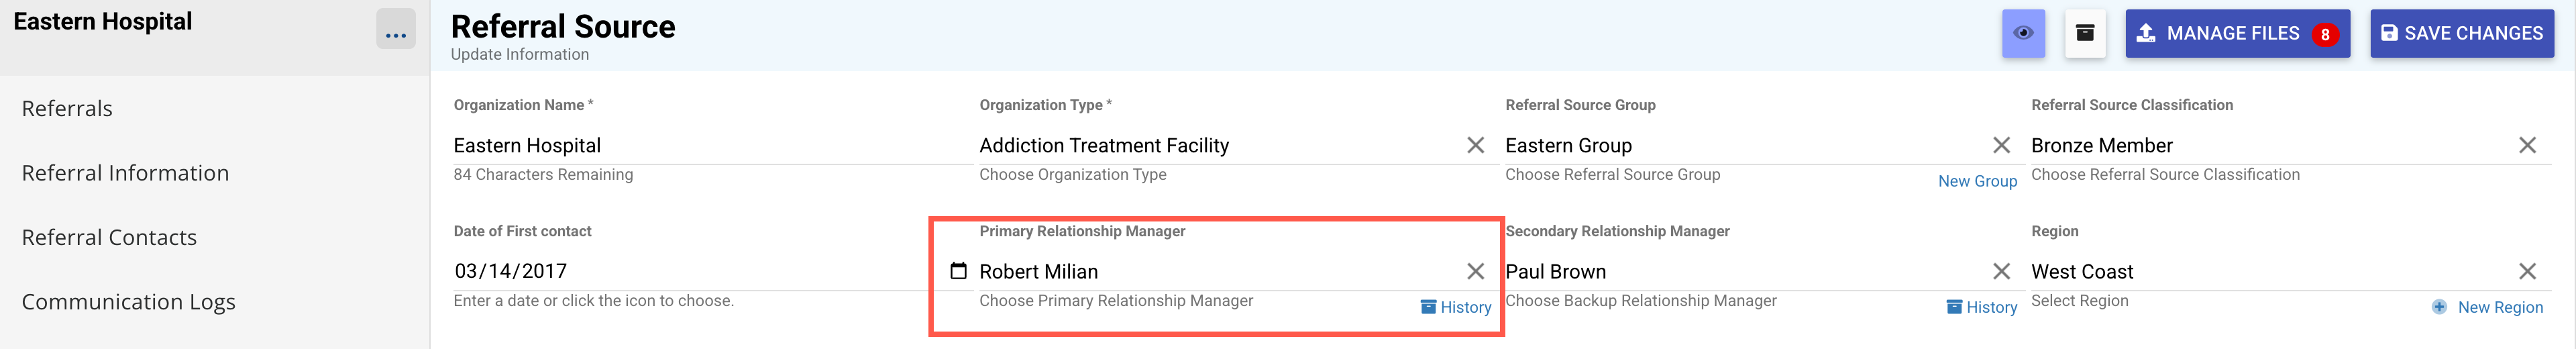Screen dimensions: 2576x349
Task: Toggle the eye visibility button
Action: pyautogui.click(x=2022, y=33)
